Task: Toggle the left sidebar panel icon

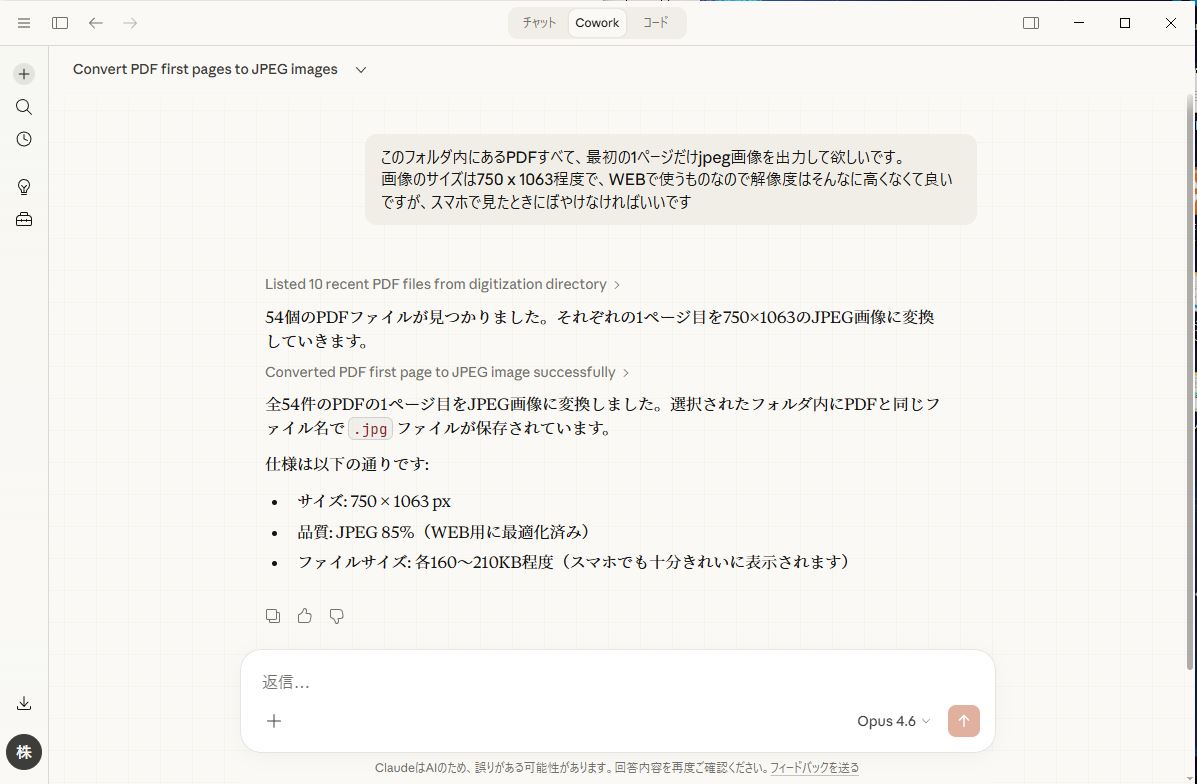Action: tap(60, 23)
